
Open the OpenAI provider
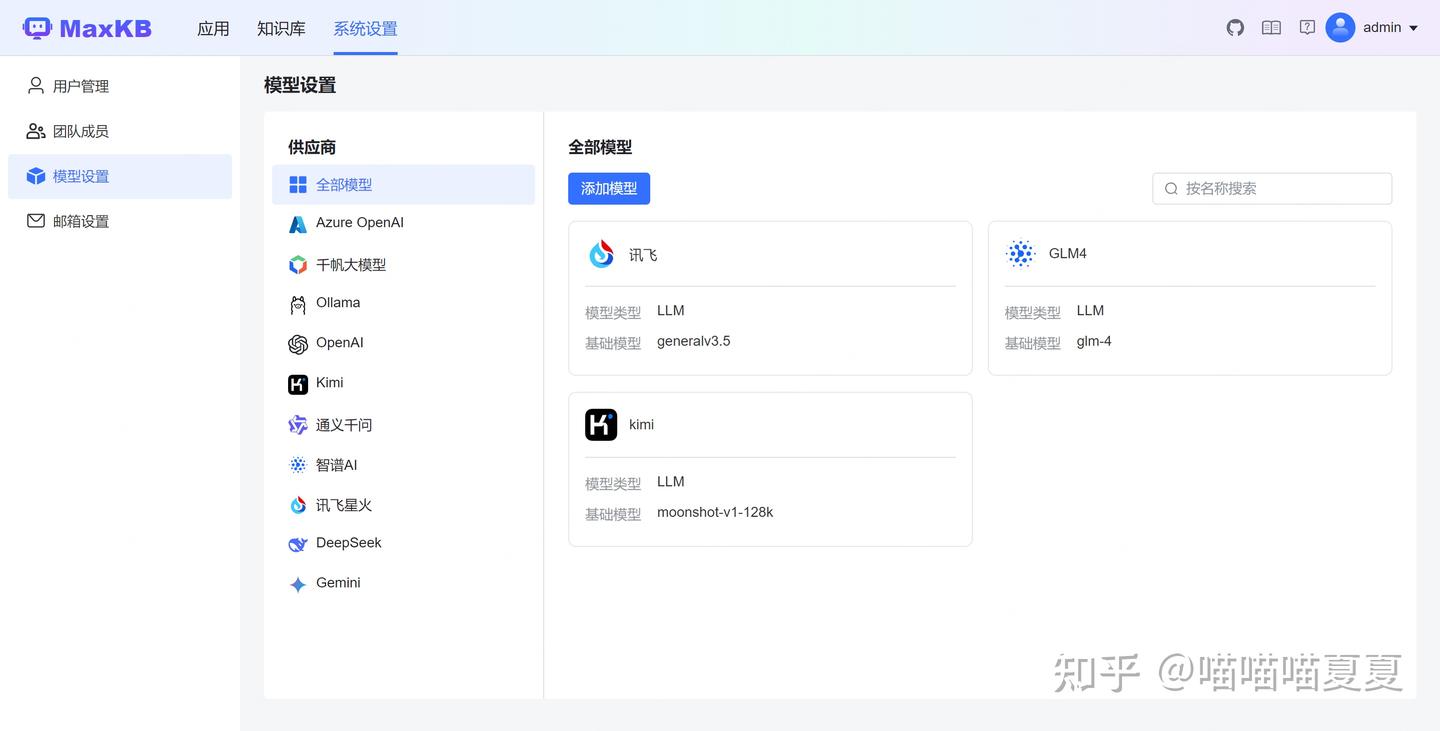pos(339,343)
